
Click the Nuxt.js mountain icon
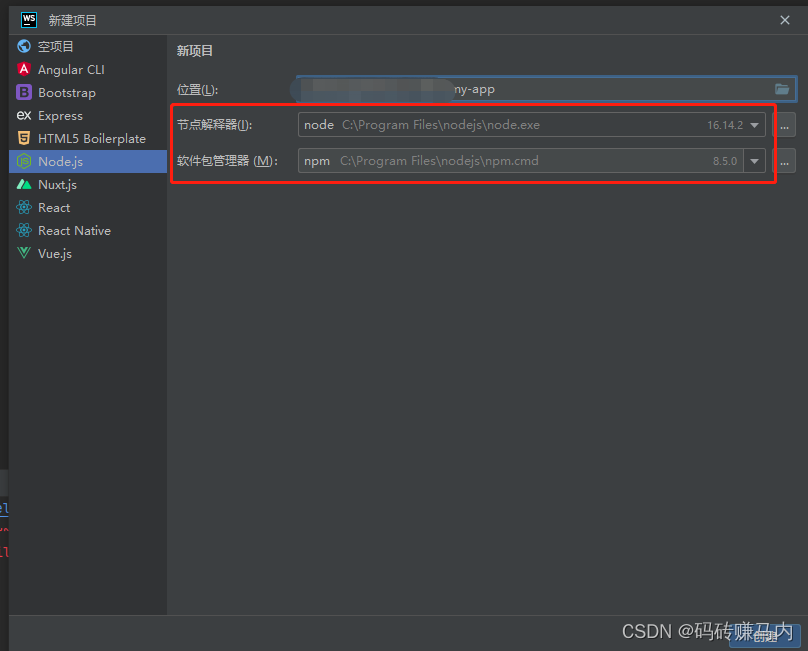[x=24, y=184]
